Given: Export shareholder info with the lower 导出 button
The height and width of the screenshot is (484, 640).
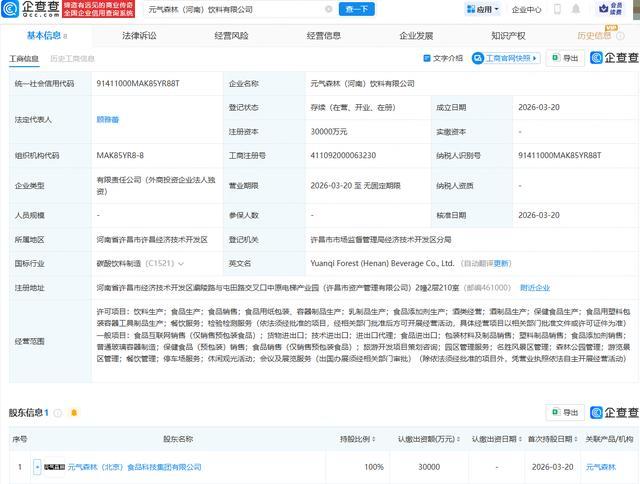Looking at the screenshot, I should coord(565,413).
